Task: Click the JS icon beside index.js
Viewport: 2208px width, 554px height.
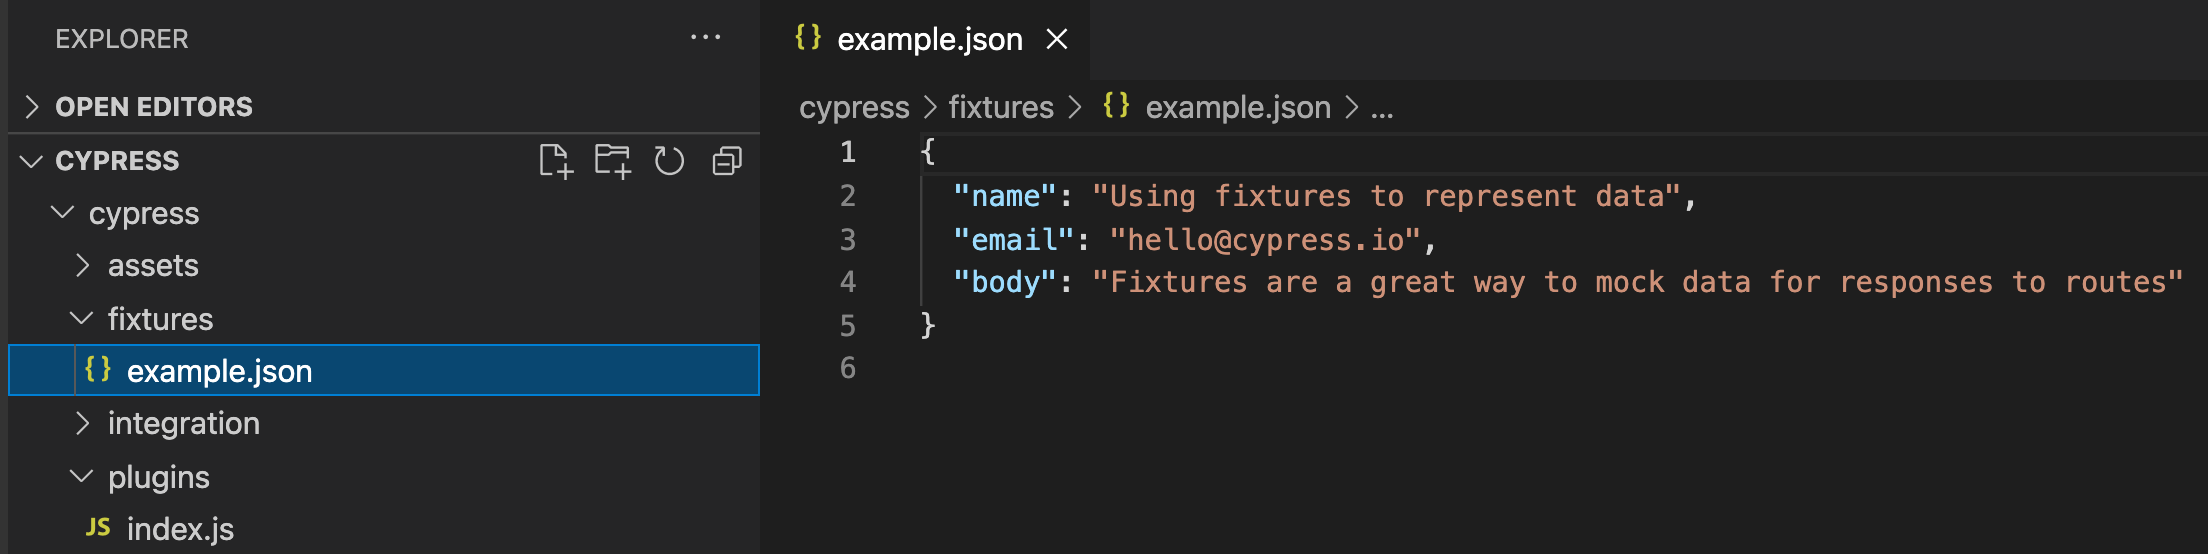Action: pos(98,528)
